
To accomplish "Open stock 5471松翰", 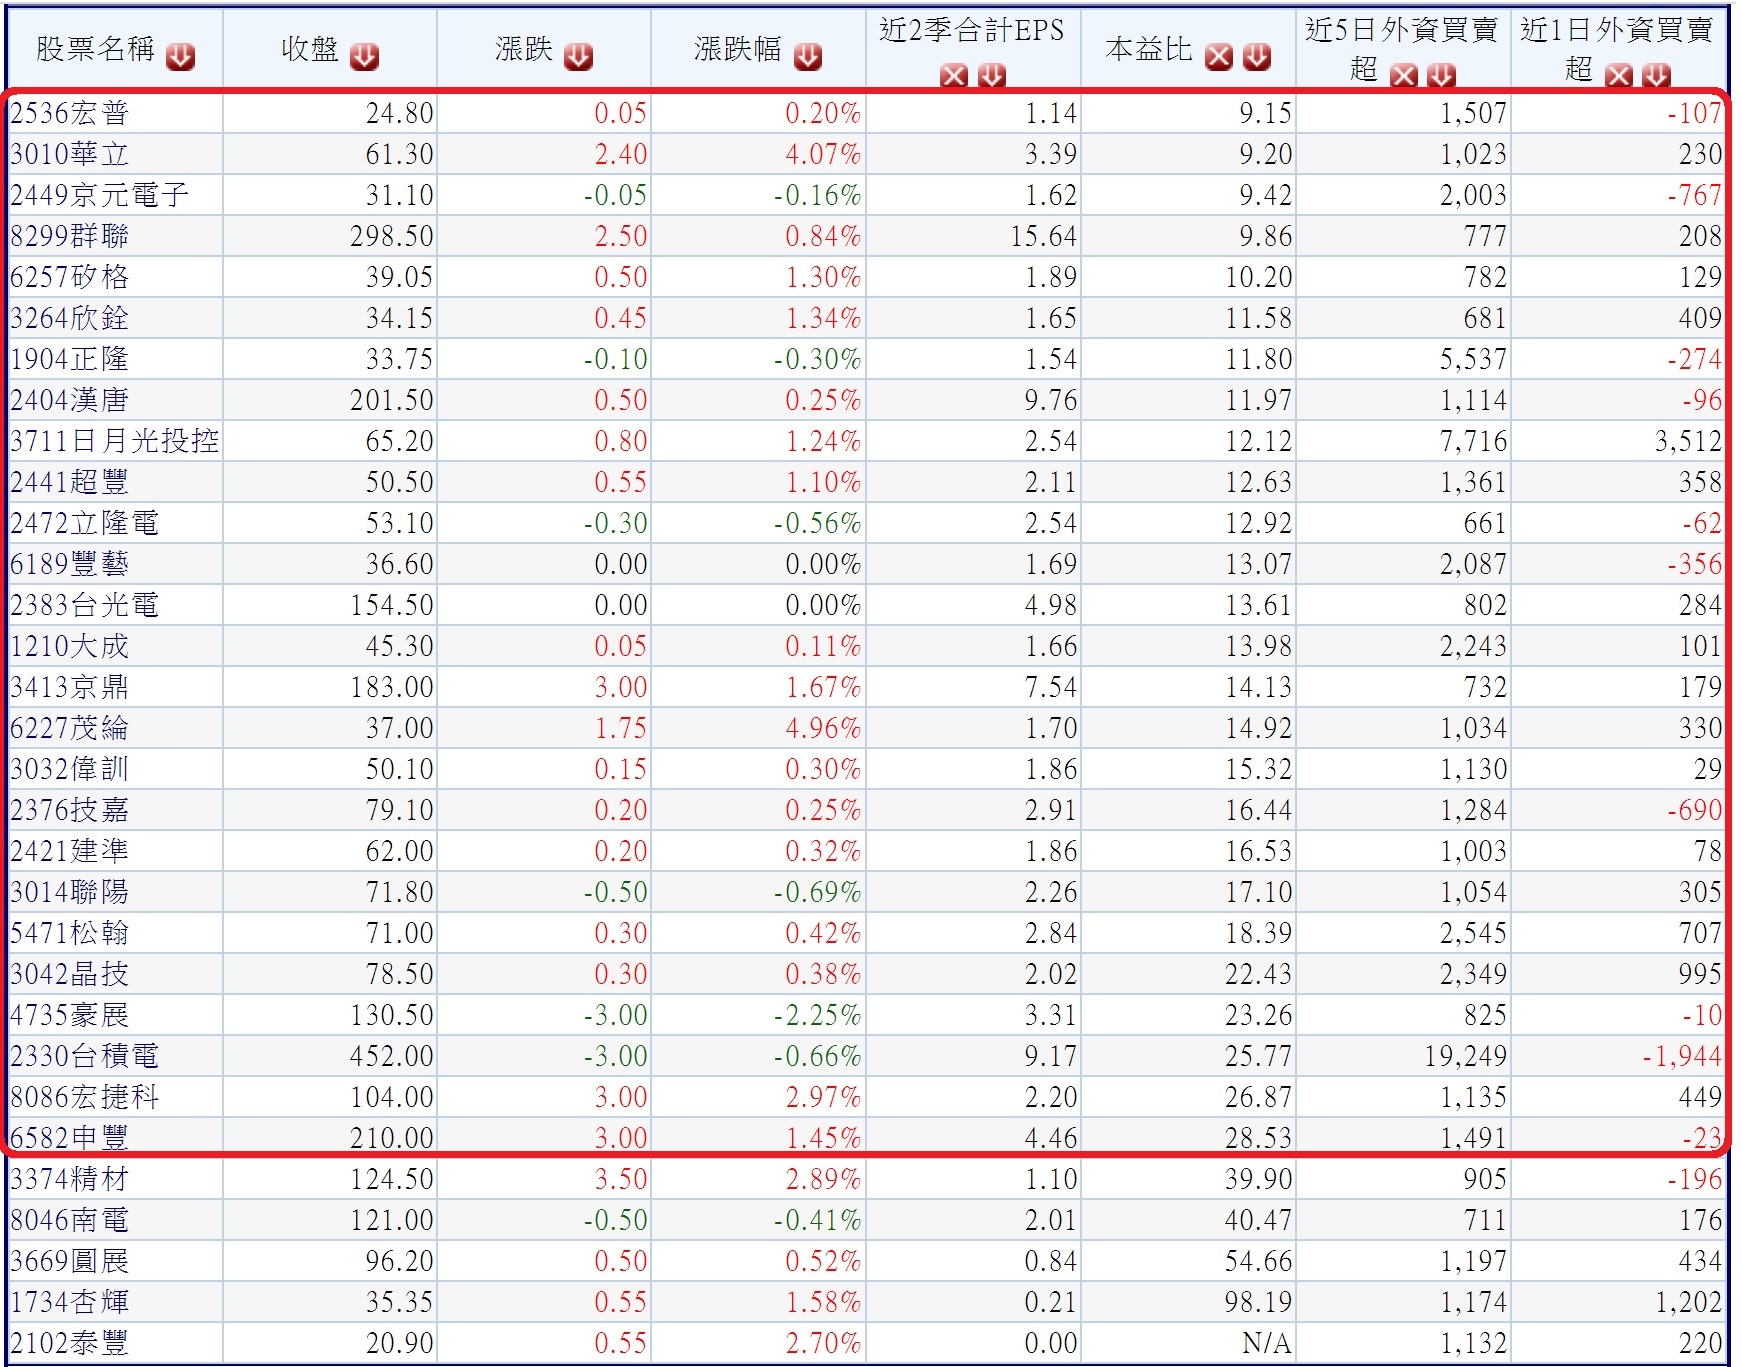I will click(x=70, y=933).
